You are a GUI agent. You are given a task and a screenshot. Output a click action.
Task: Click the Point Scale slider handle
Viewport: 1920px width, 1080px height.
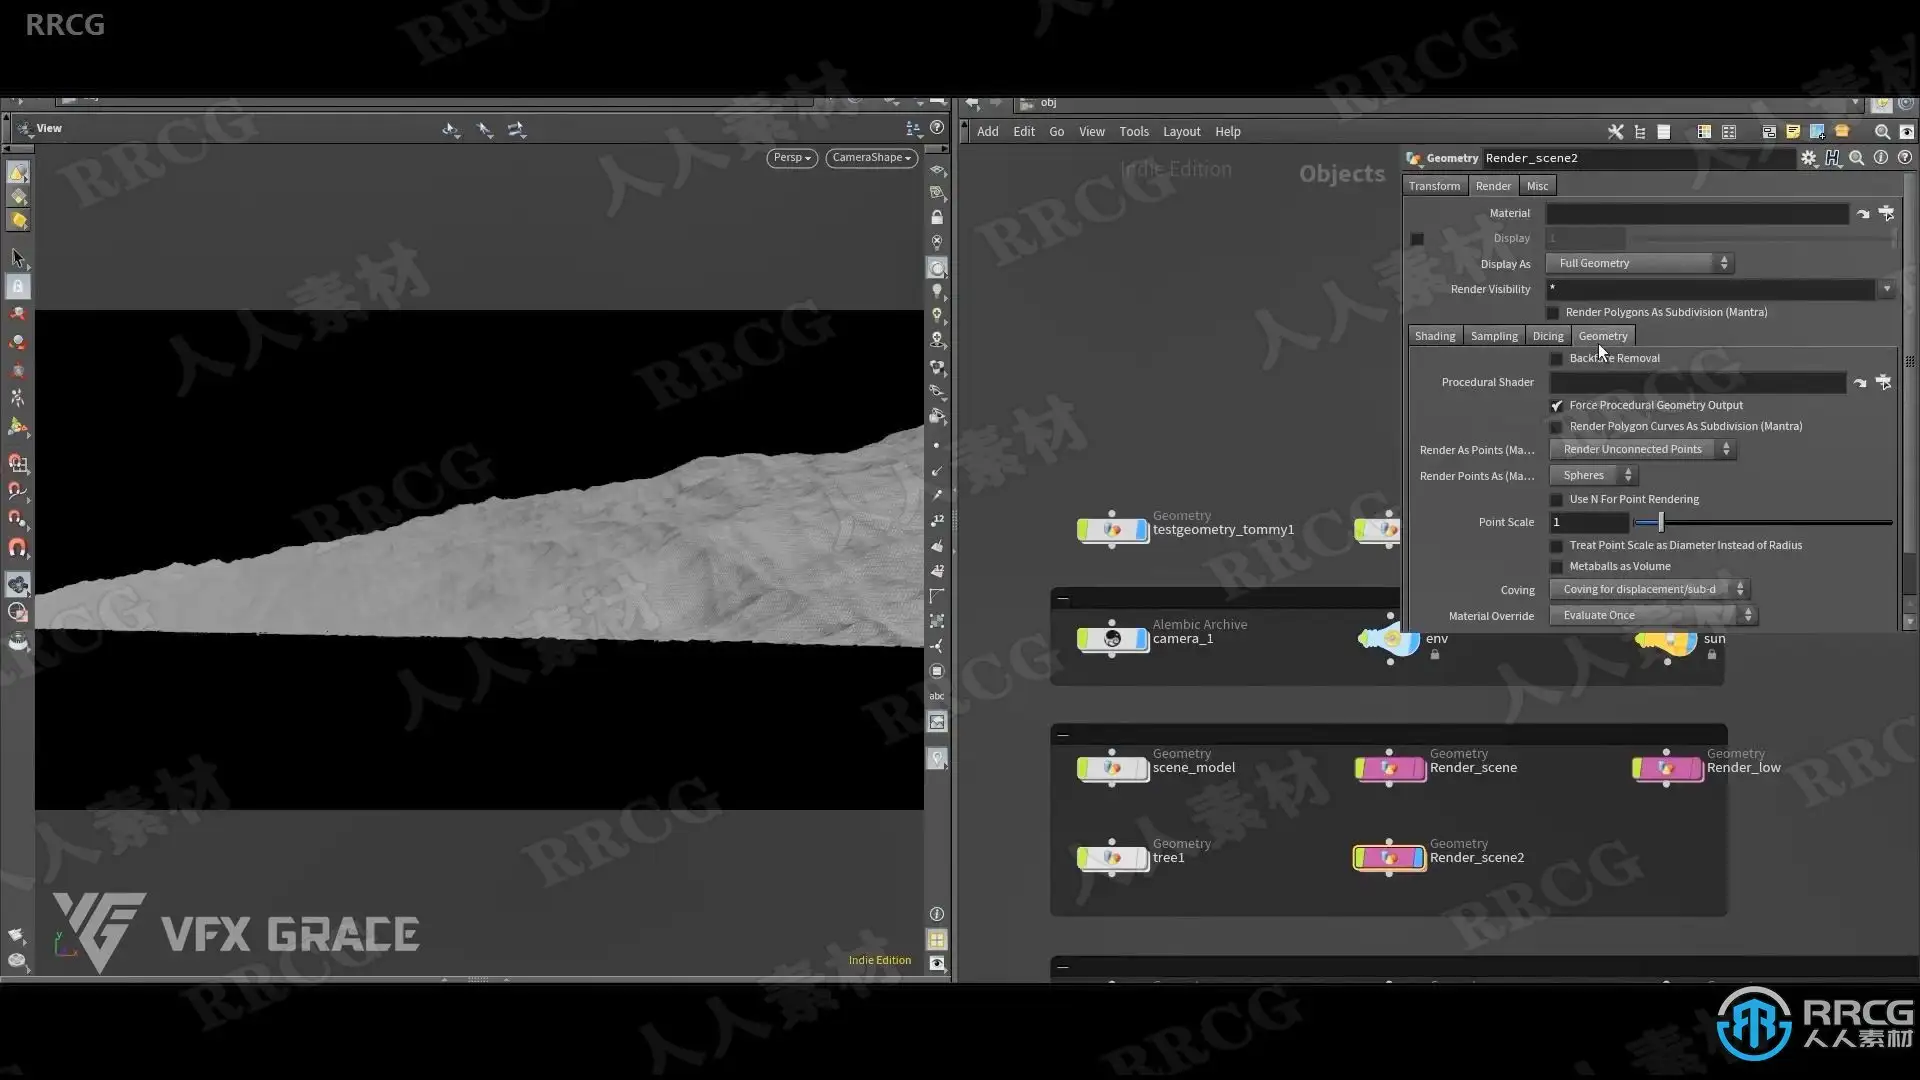pos(1660,522)
